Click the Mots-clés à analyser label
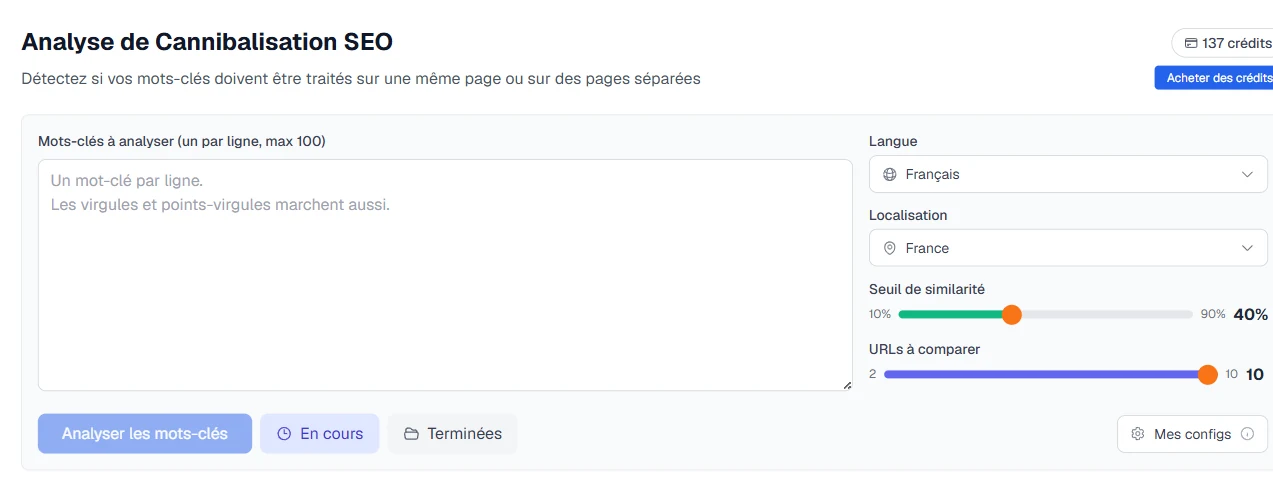 (x=182, y=141)
